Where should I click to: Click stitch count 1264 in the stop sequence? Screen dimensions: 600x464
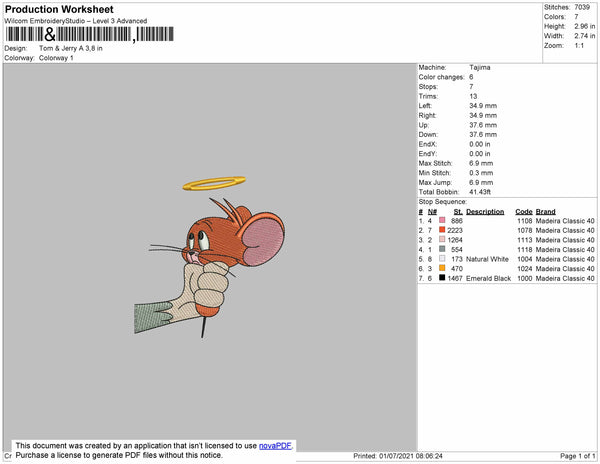(455, 240)
